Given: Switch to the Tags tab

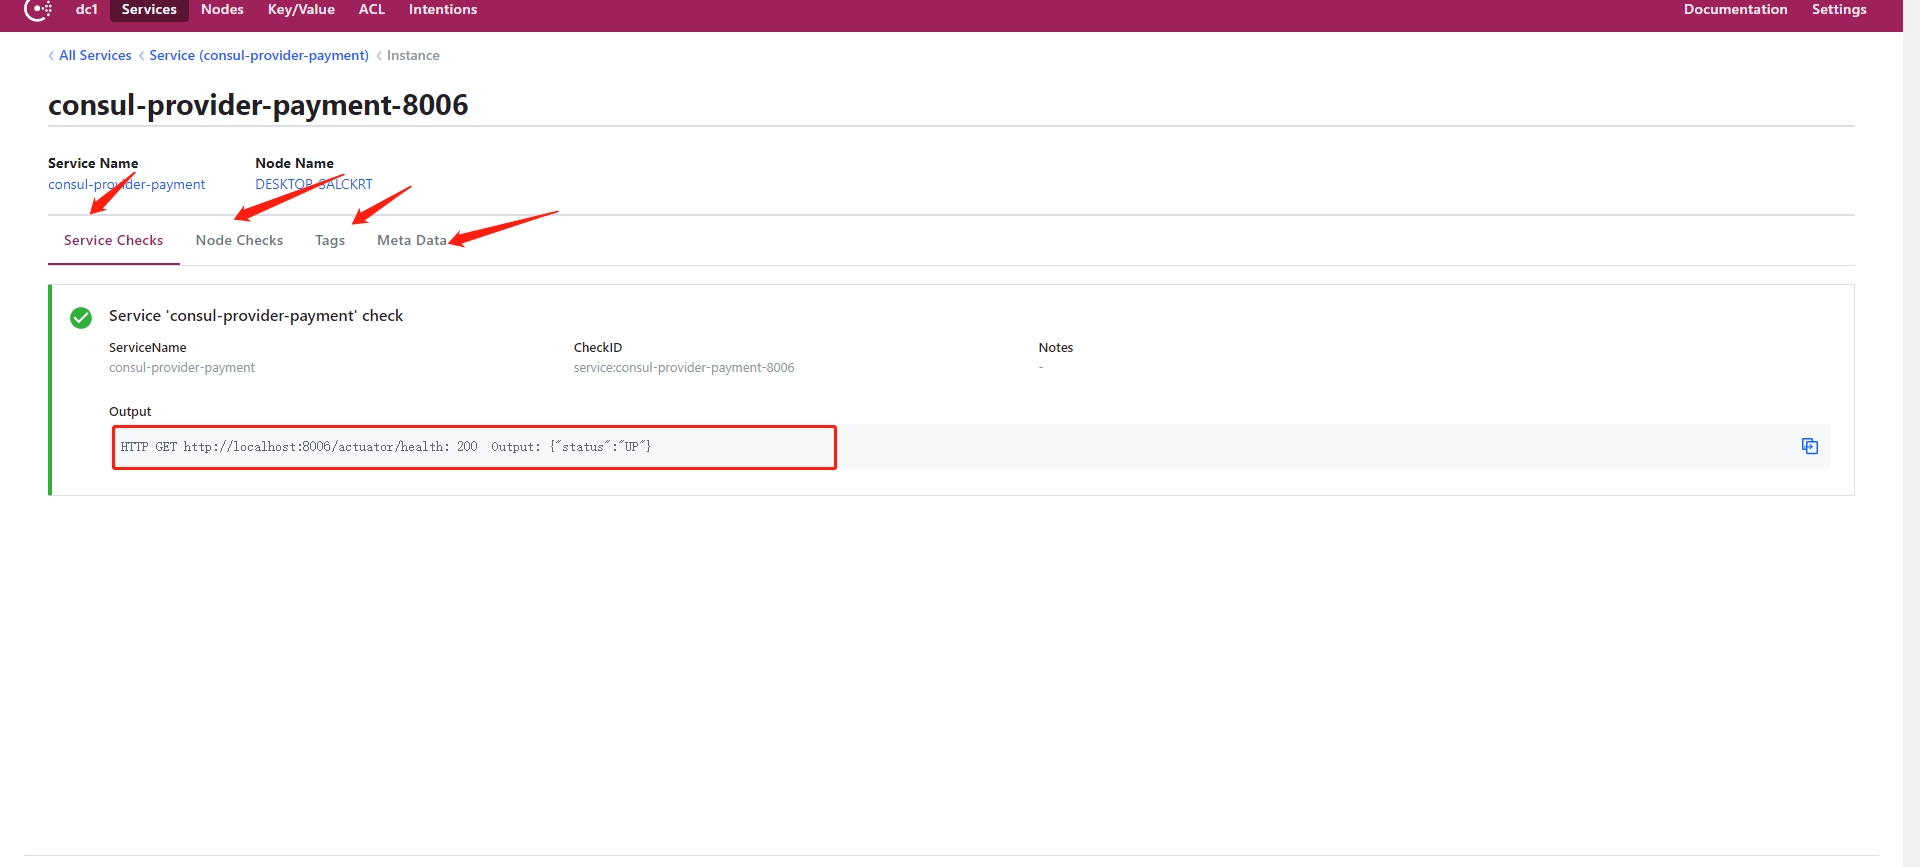Looking at the screenshot, I should click(330, 240).
